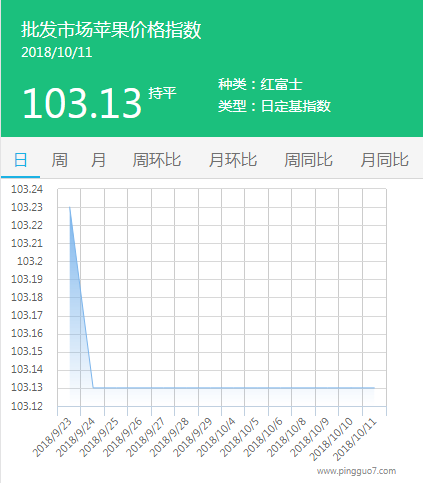Click x-axis label 2018/9/23
Screen dimensions: 423x483
[52, 437]
